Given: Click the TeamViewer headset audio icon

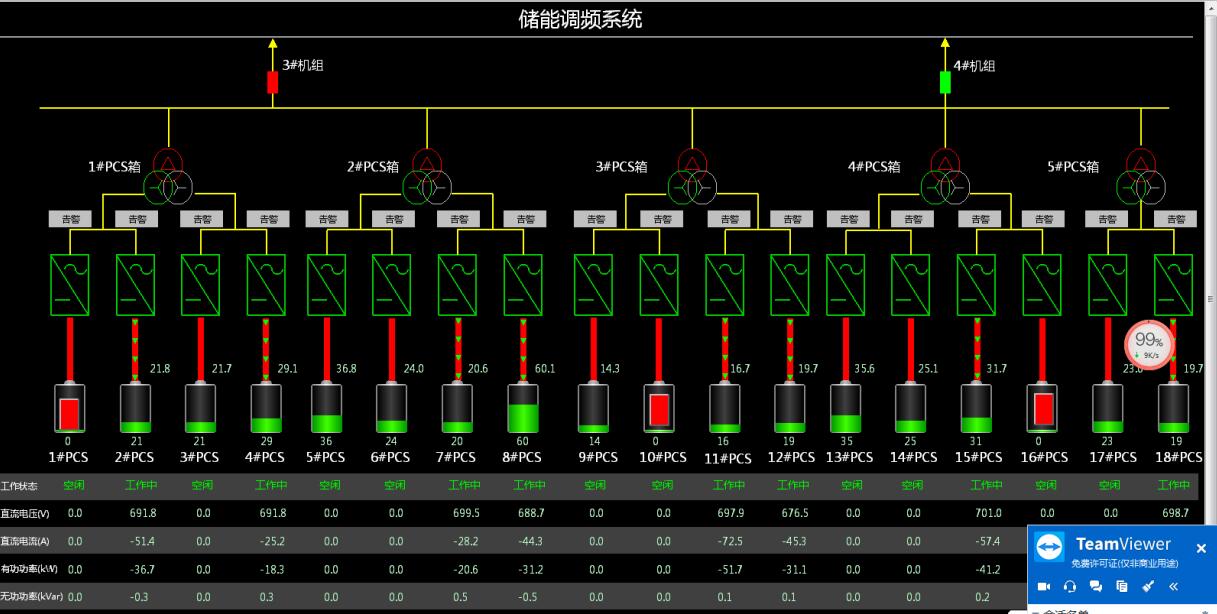Looking at the screenshot, I should coord(1070,587).
